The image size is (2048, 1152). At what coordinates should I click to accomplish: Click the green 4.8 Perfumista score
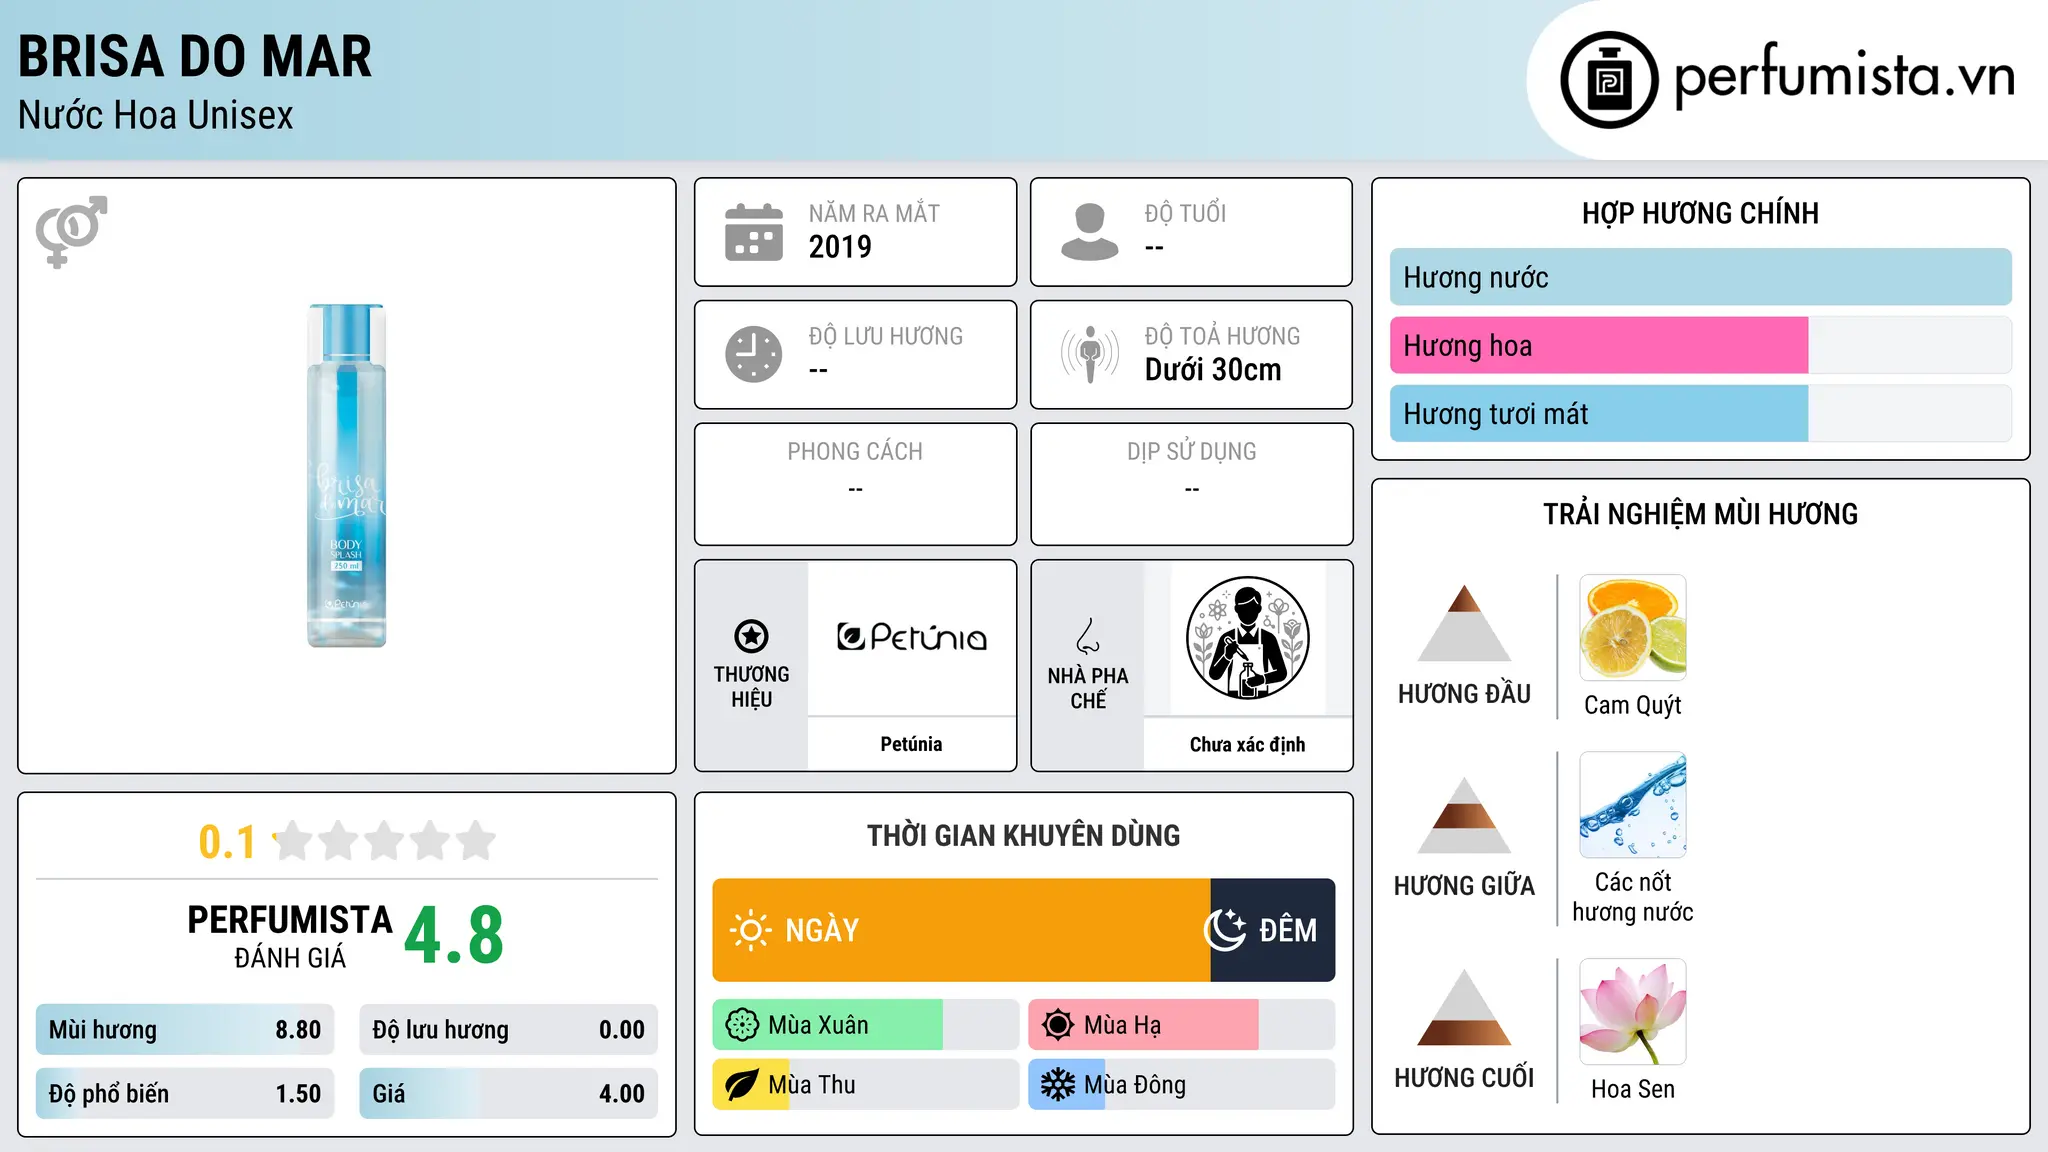pos(454,936)
